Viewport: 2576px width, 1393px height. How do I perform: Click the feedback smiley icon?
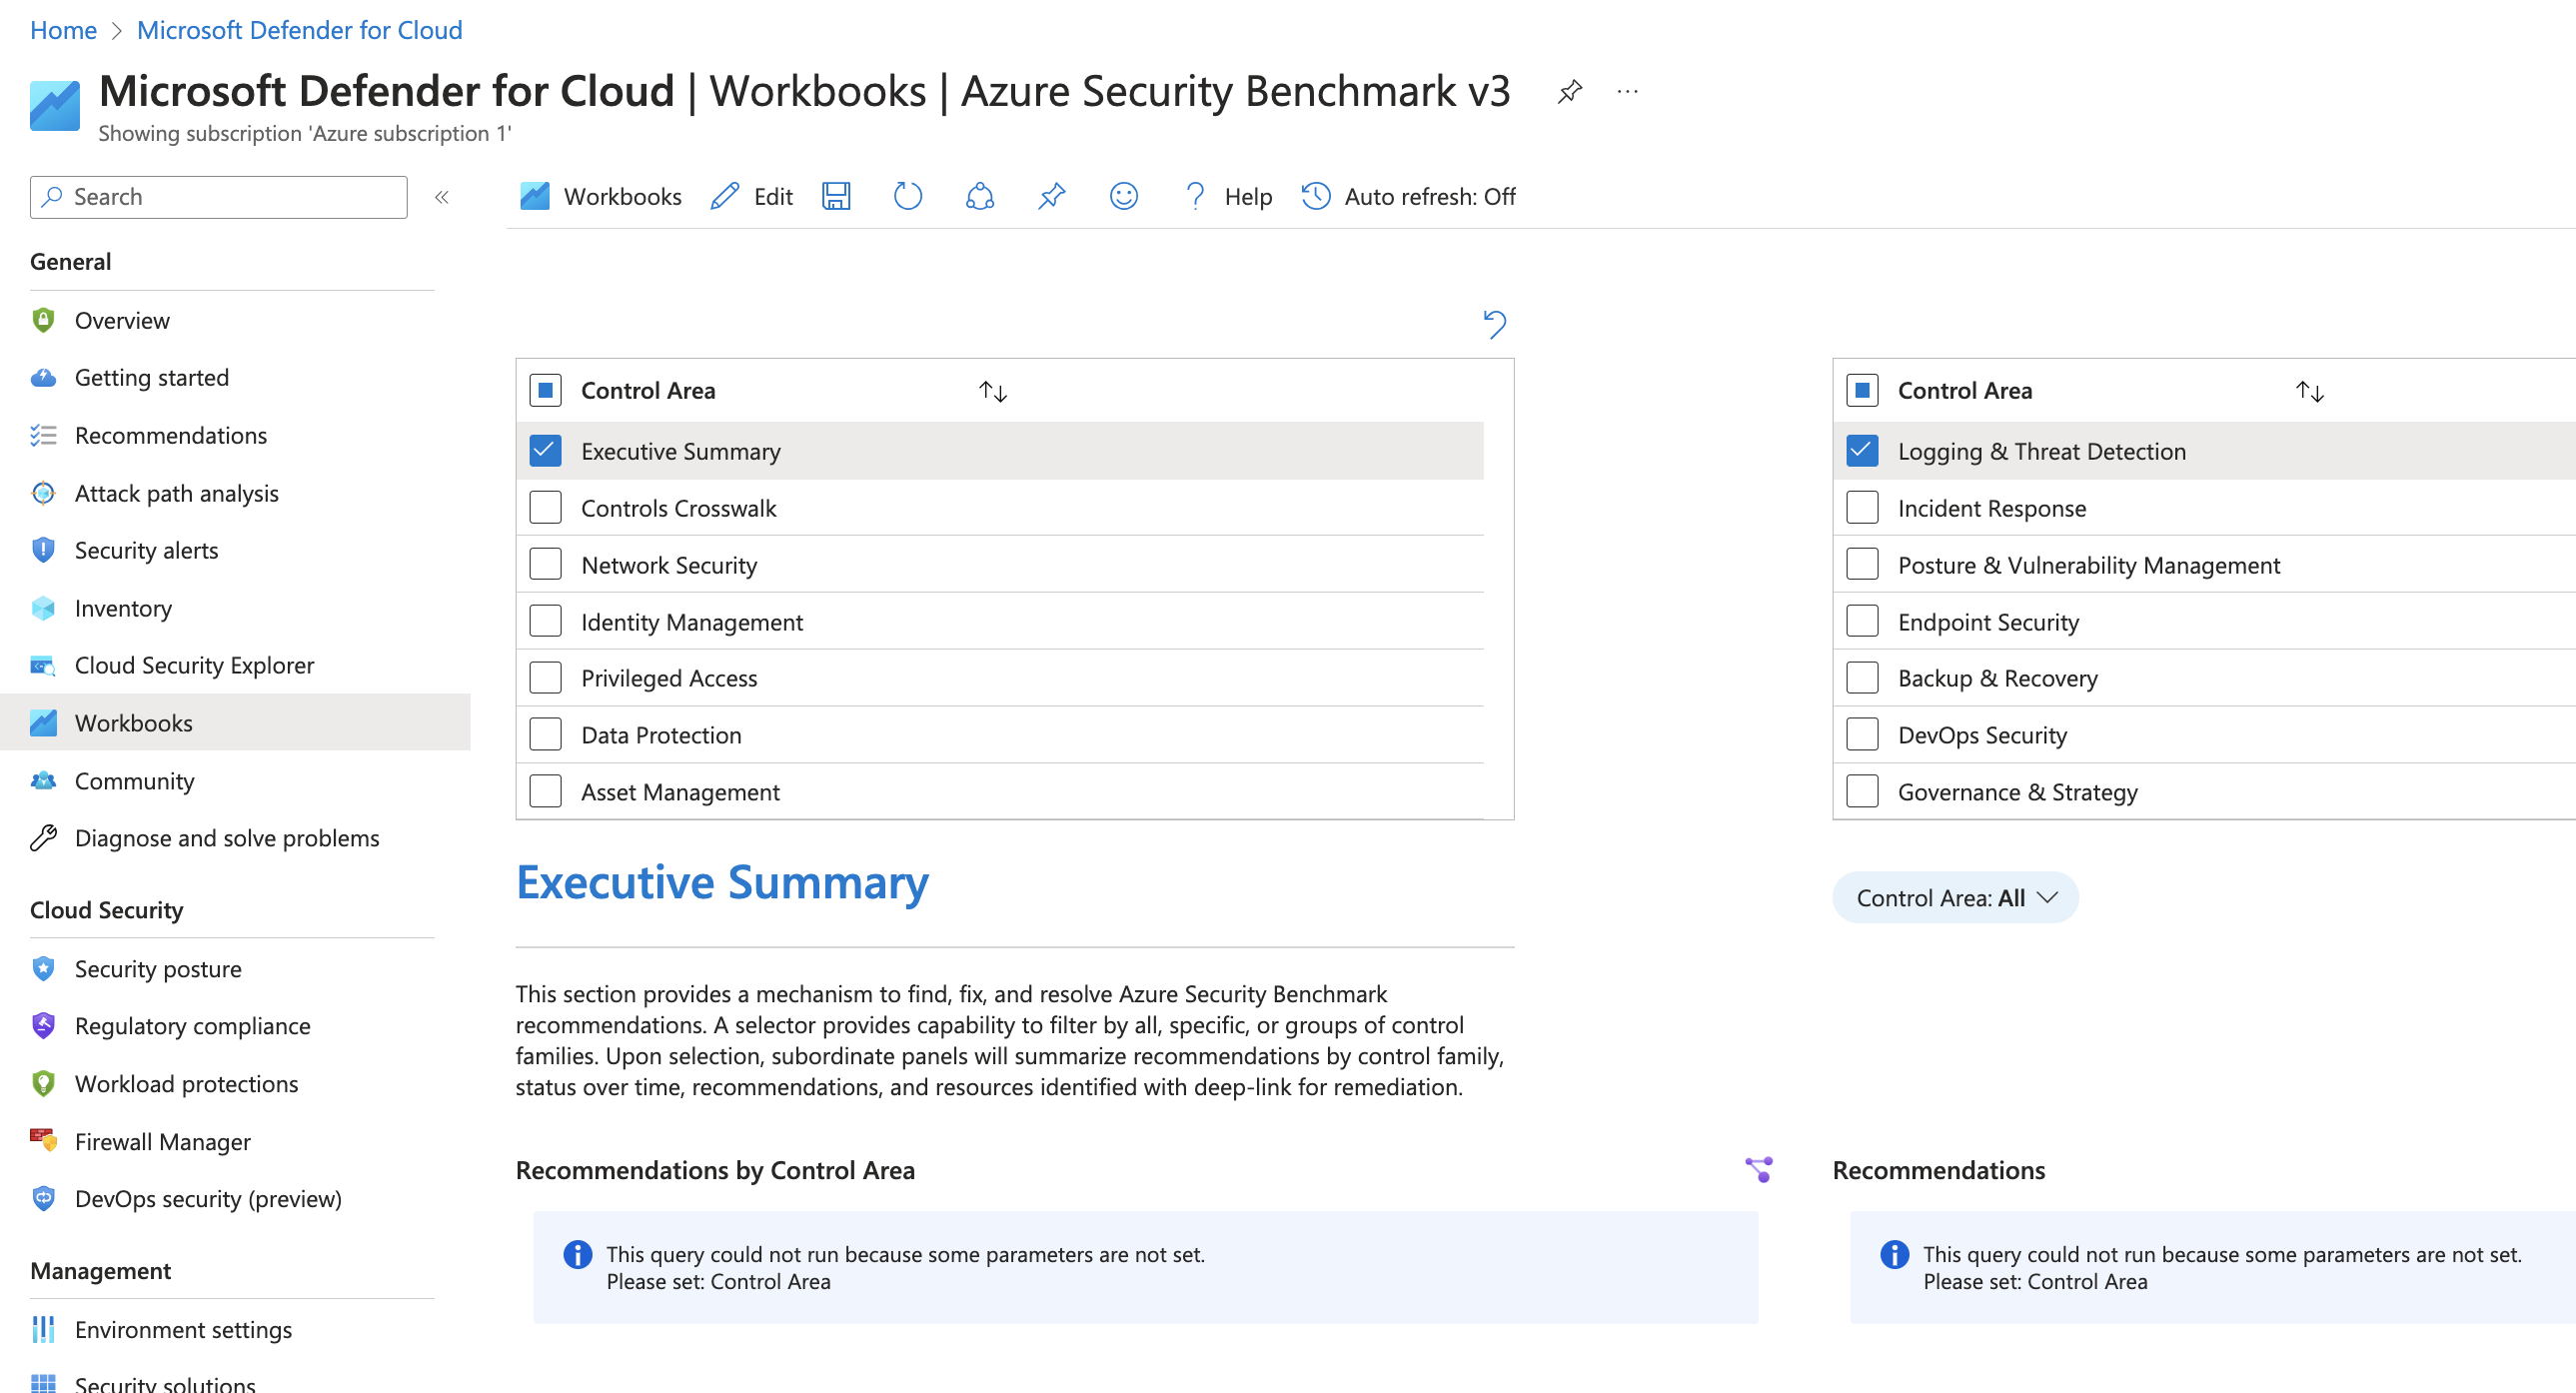1123,196
